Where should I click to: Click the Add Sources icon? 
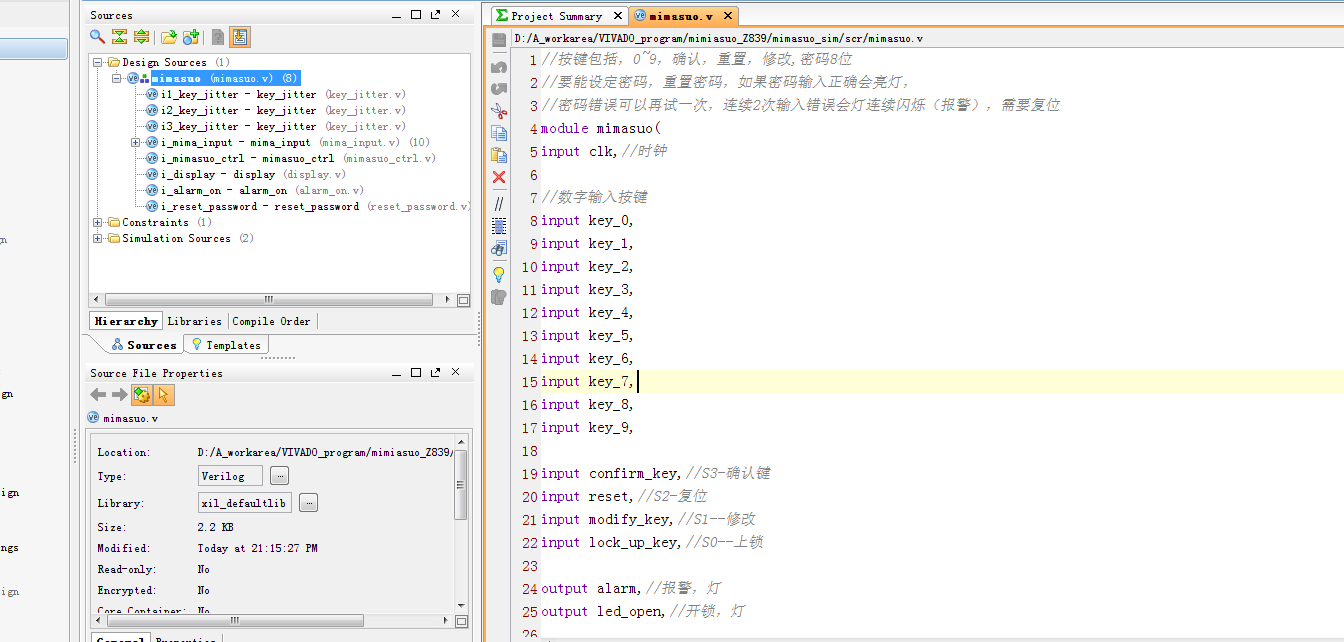[190, 37]
